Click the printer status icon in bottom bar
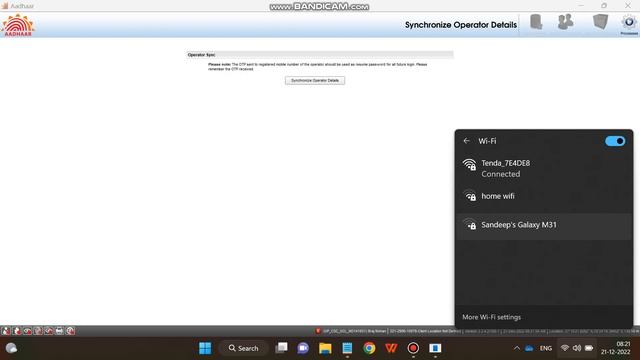Viewport: 640px width, 360px height. (x=59, y=331)
